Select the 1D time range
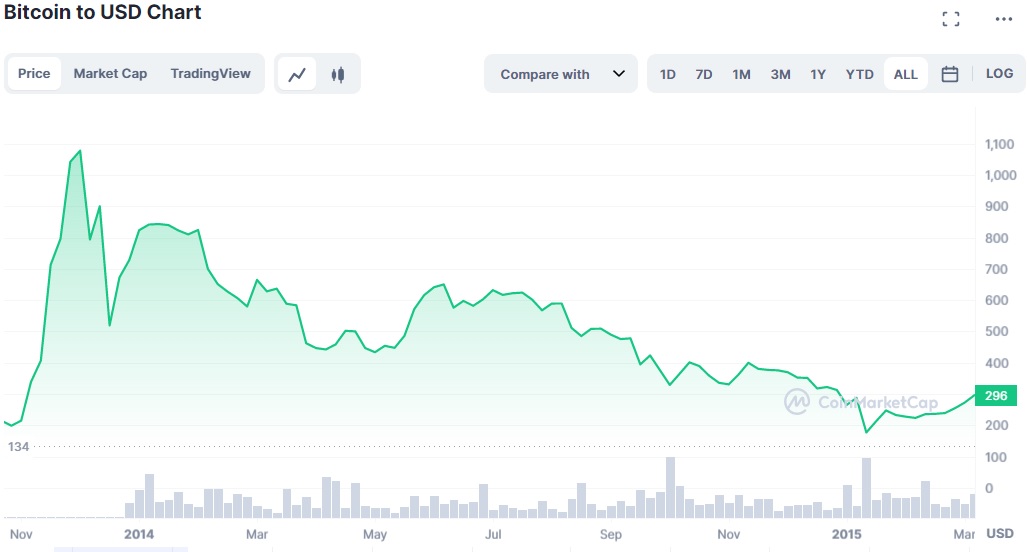1027x552 pixels. (667, 74)
